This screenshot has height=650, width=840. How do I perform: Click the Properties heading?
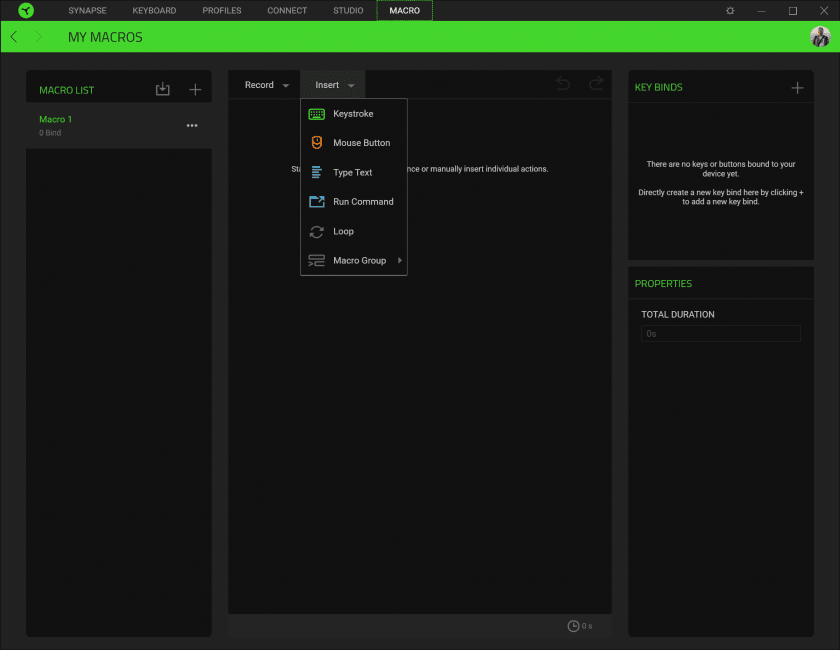(x=663, y=283)
